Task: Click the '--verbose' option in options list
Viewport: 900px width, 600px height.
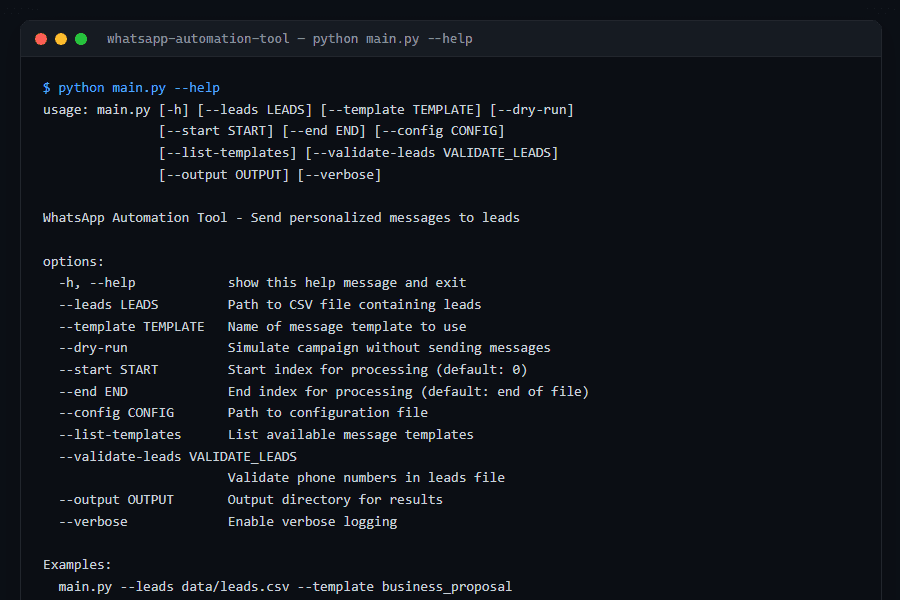Action: [x=93, y=522]
